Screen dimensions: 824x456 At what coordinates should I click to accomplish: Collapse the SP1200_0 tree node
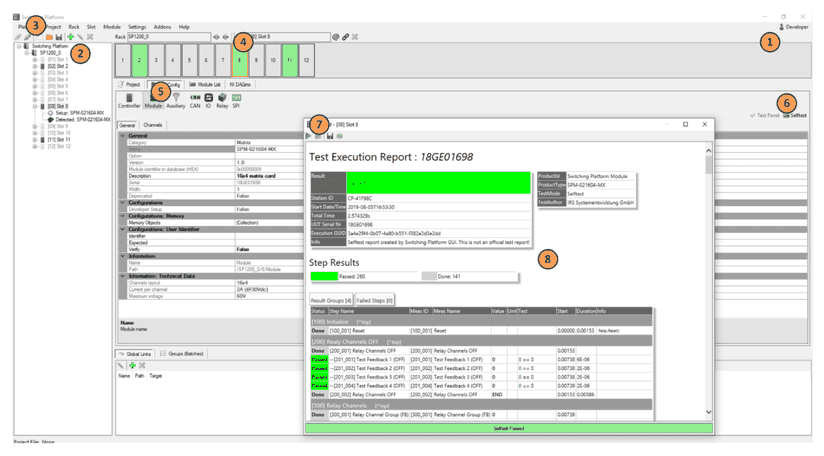tap(27, 53)
